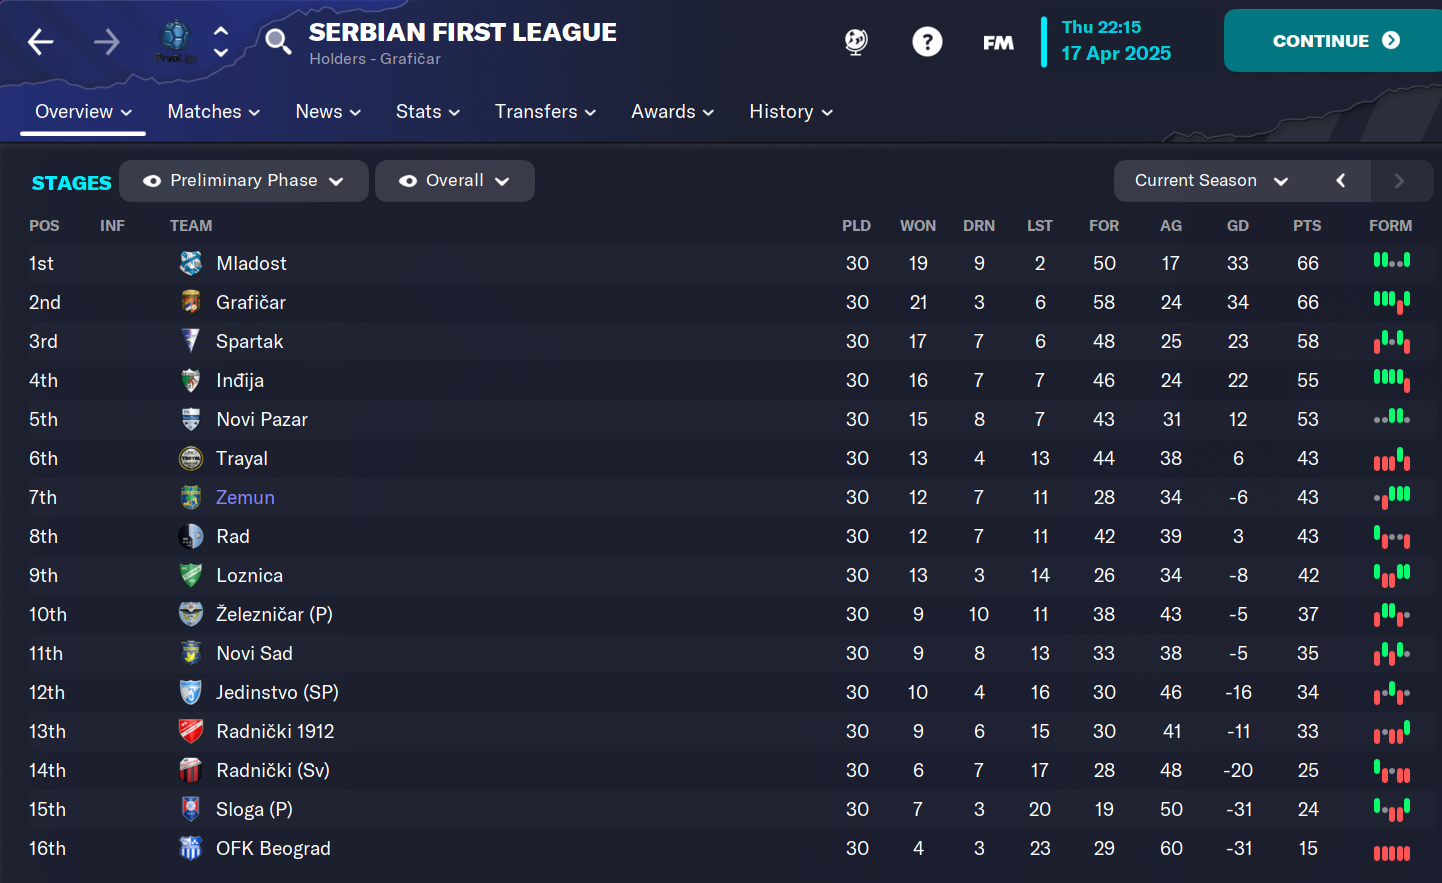Sort table by PTS column header
Screen dimensions: 1442x883
tap(1306, 226)
